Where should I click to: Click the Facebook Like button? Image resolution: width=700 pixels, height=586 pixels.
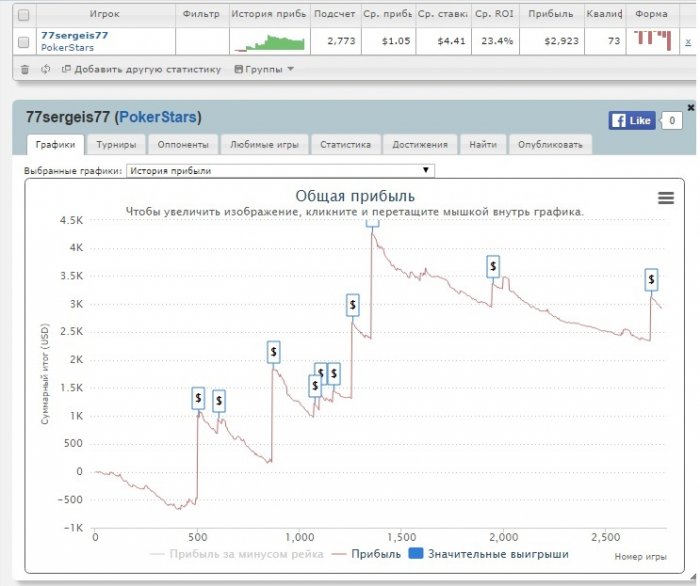pos(632,121)
